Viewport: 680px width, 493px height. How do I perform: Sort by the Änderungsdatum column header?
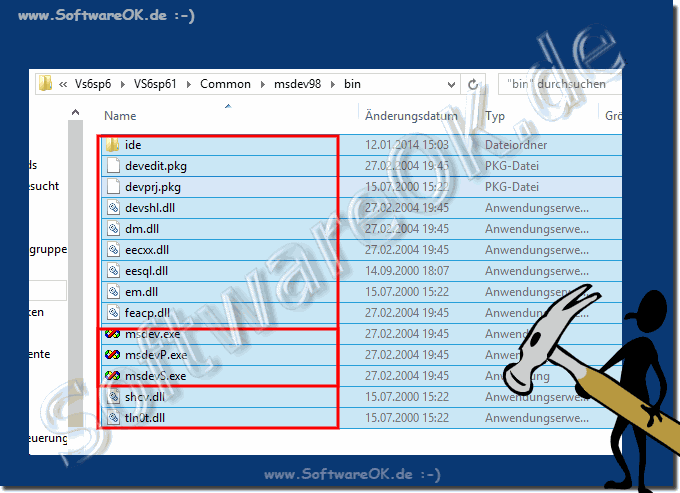click(x=411, y=116)
